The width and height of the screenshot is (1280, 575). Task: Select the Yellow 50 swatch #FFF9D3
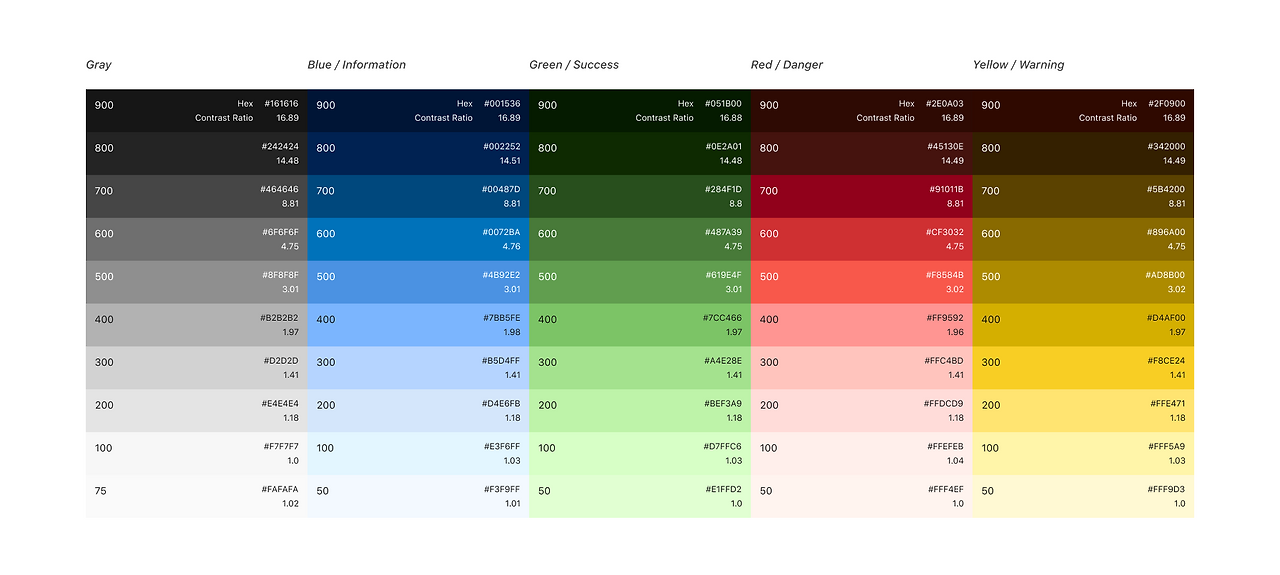(1084, 497)
